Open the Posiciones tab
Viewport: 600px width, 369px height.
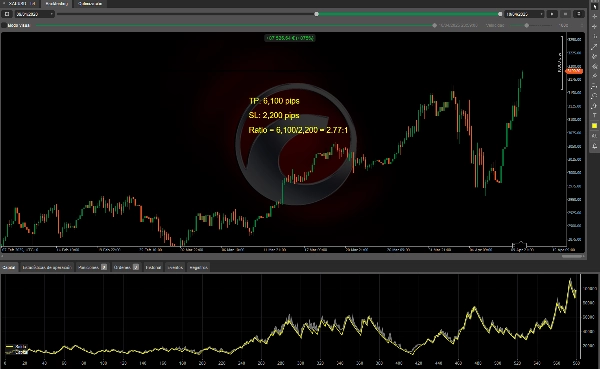tap(92, 267)
